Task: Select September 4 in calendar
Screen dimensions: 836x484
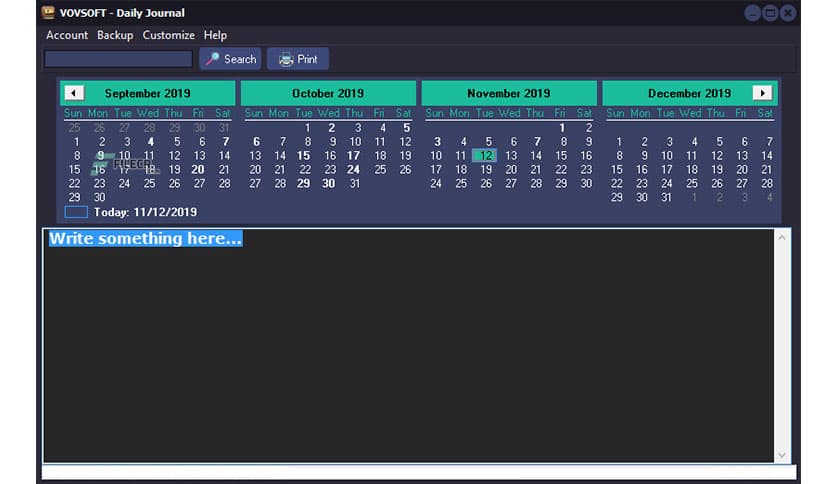Action: click(151, 142)
